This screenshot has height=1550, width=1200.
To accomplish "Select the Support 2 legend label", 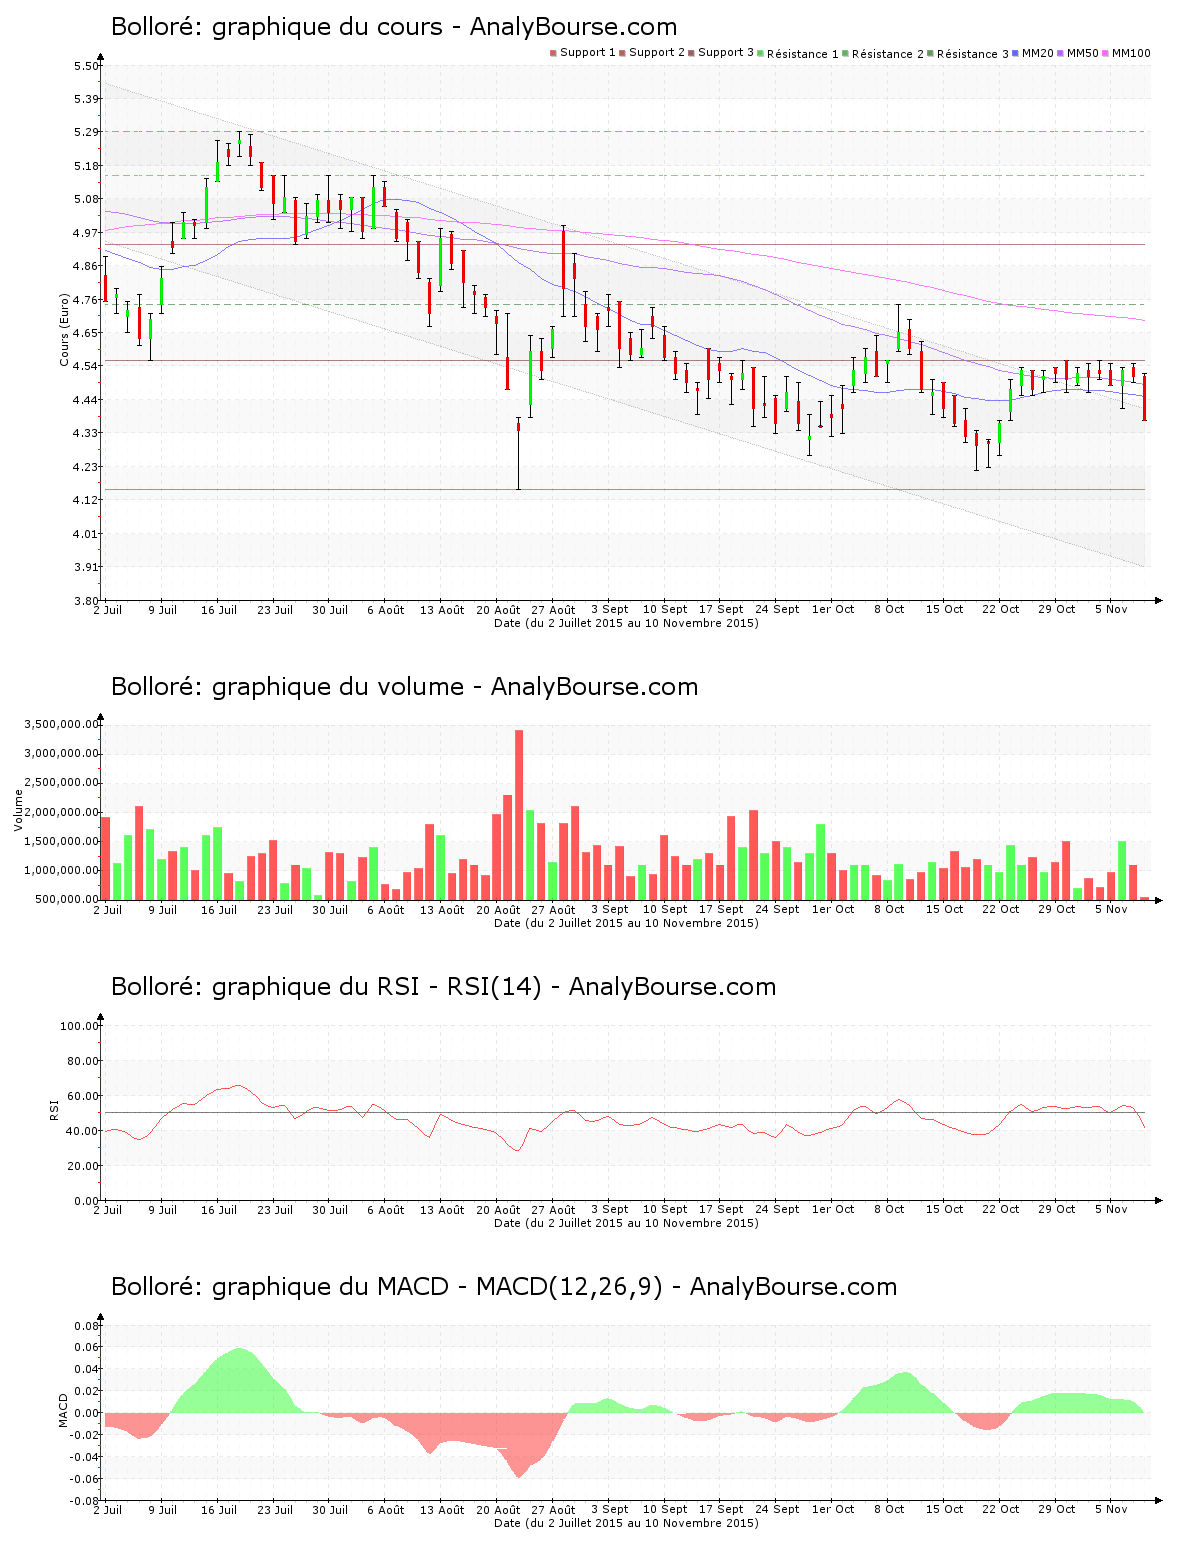I will click(x=657, y=53).
